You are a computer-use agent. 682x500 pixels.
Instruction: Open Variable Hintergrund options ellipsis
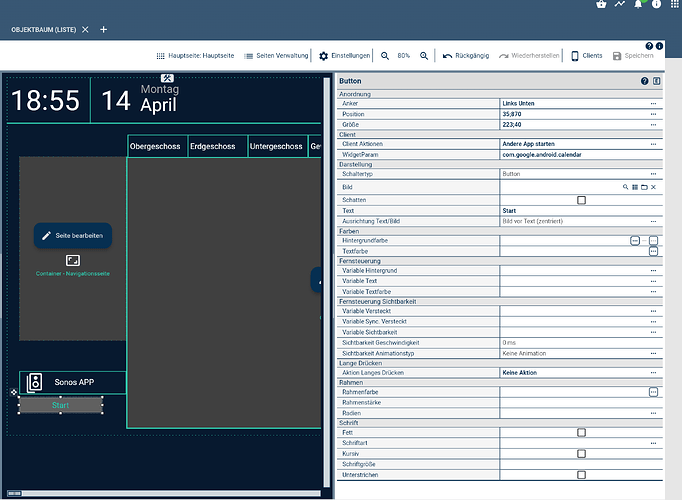pos(653,270)
